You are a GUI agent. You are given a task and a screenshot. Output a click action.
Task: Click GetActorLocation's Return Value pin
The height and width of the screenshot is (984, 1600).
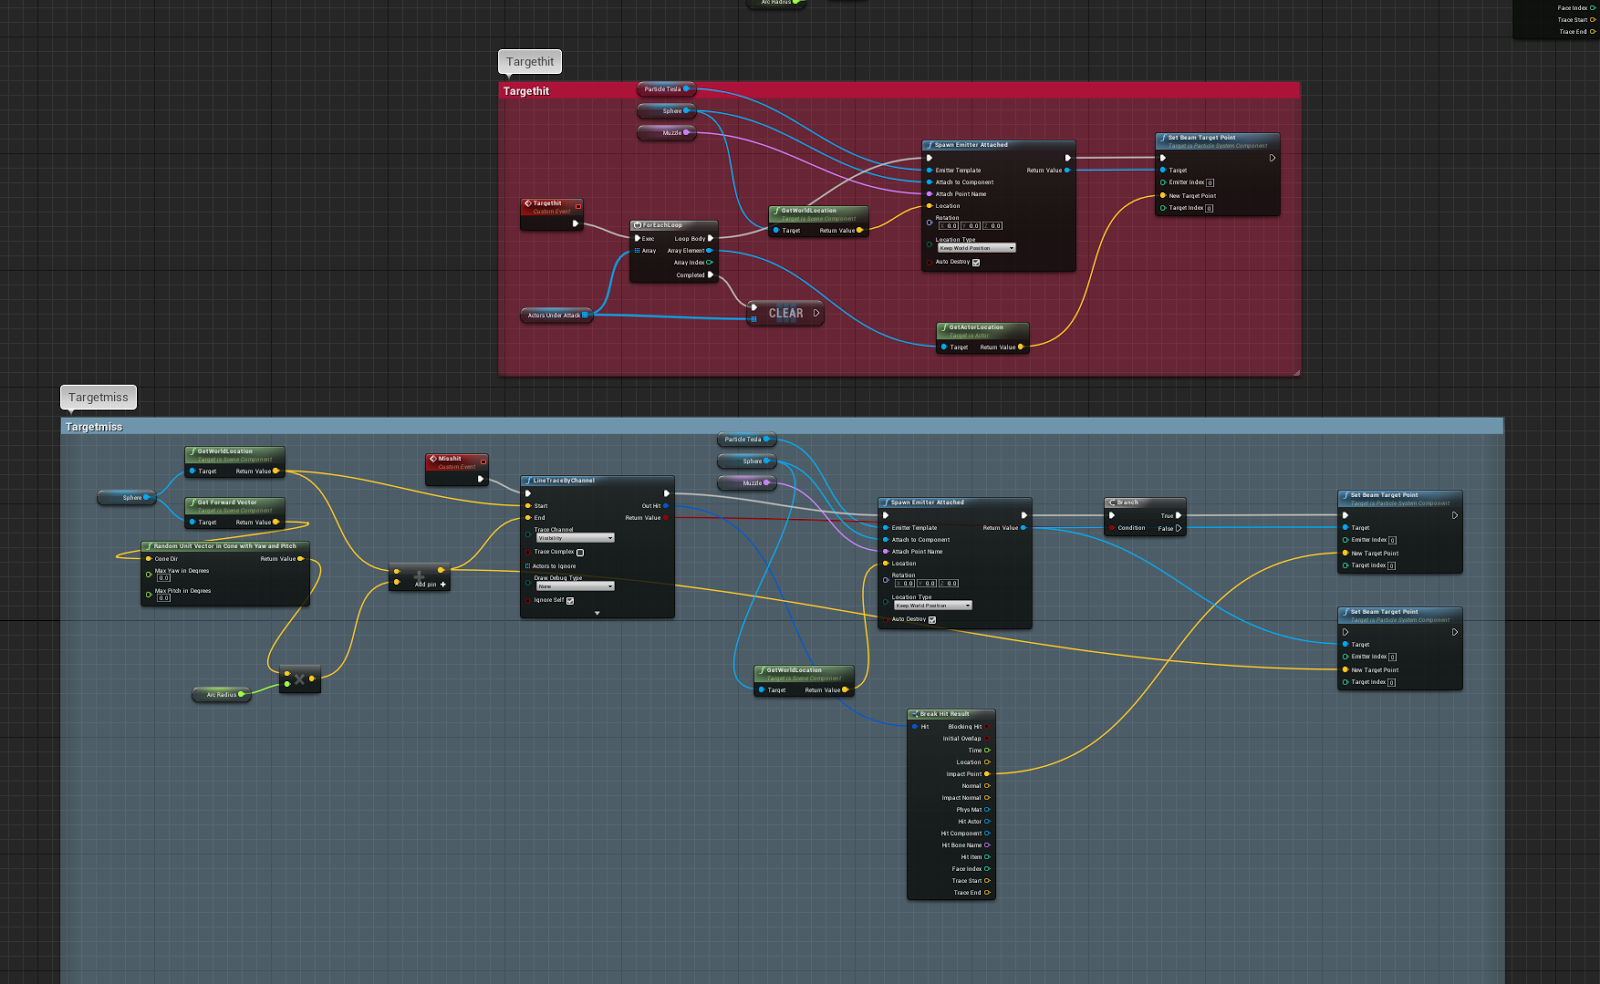(1020, 347)
